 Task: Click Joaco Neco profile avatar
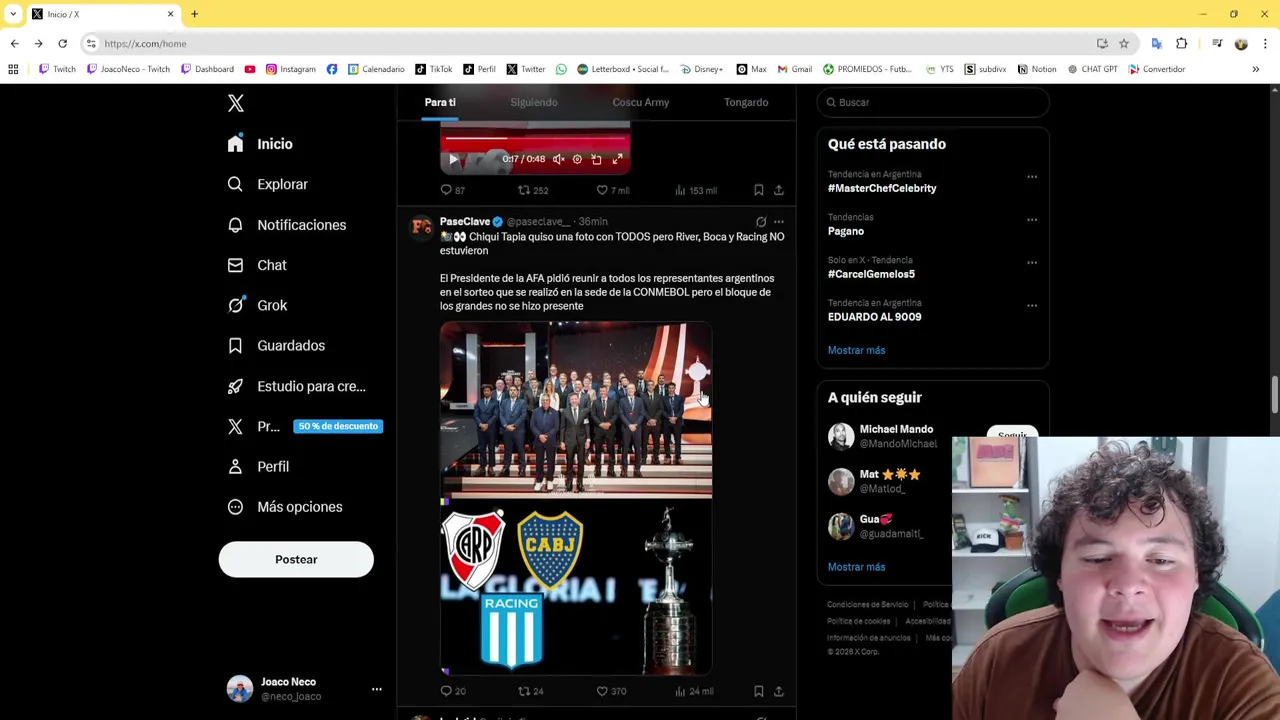[240, 689]
